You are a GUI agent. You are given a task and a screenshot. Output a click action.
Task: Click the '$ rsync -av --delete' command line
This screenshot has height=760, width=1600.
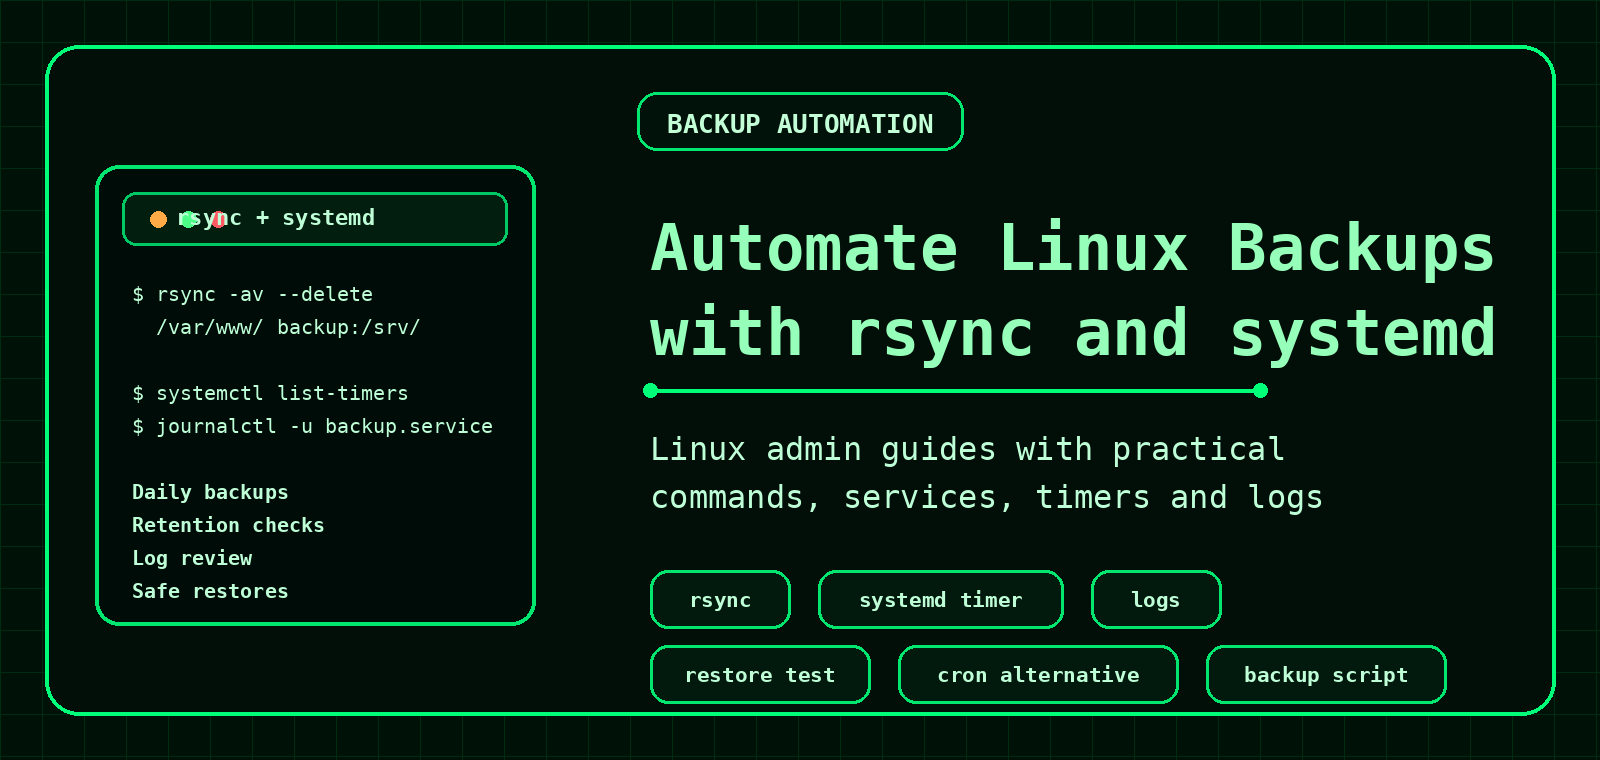click(253, 294)
